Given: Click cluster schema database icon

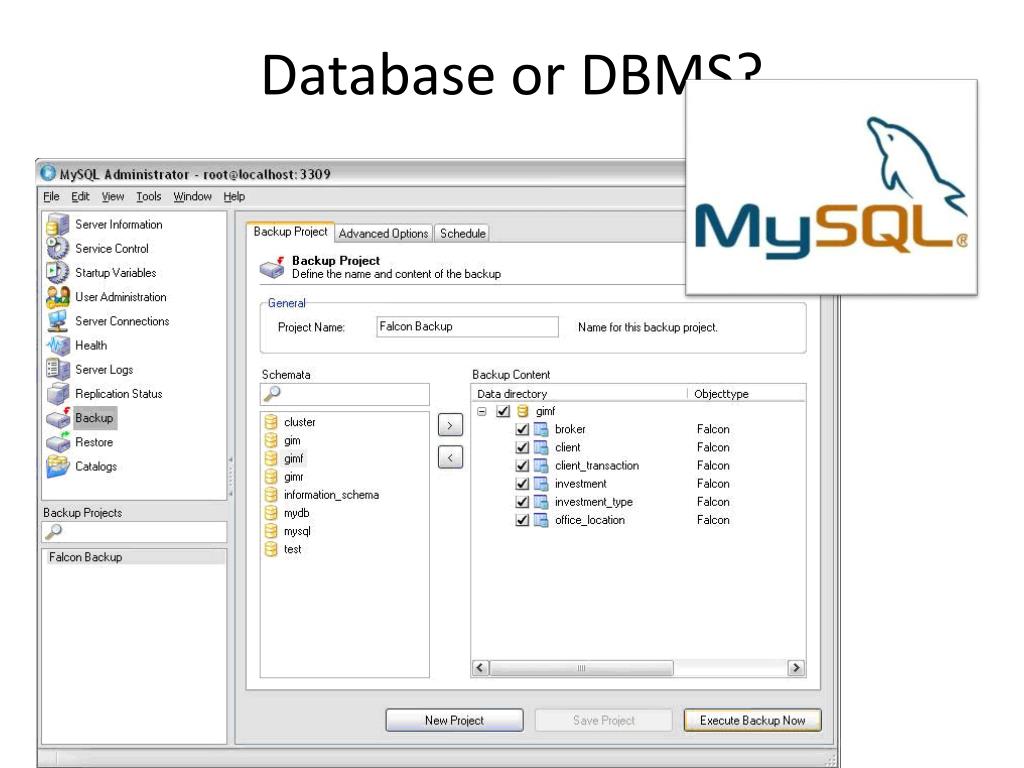Looking at the screenshot, I should point(271,423).
